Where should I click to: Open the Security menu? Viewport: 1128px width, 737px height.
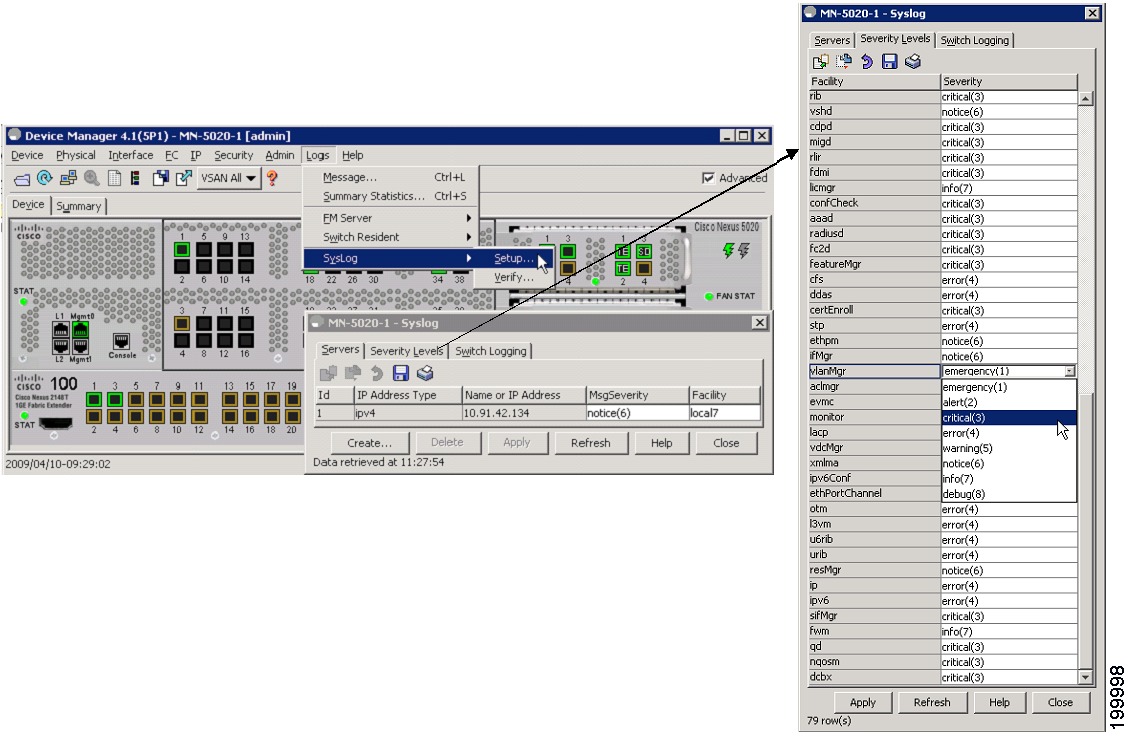234,155
